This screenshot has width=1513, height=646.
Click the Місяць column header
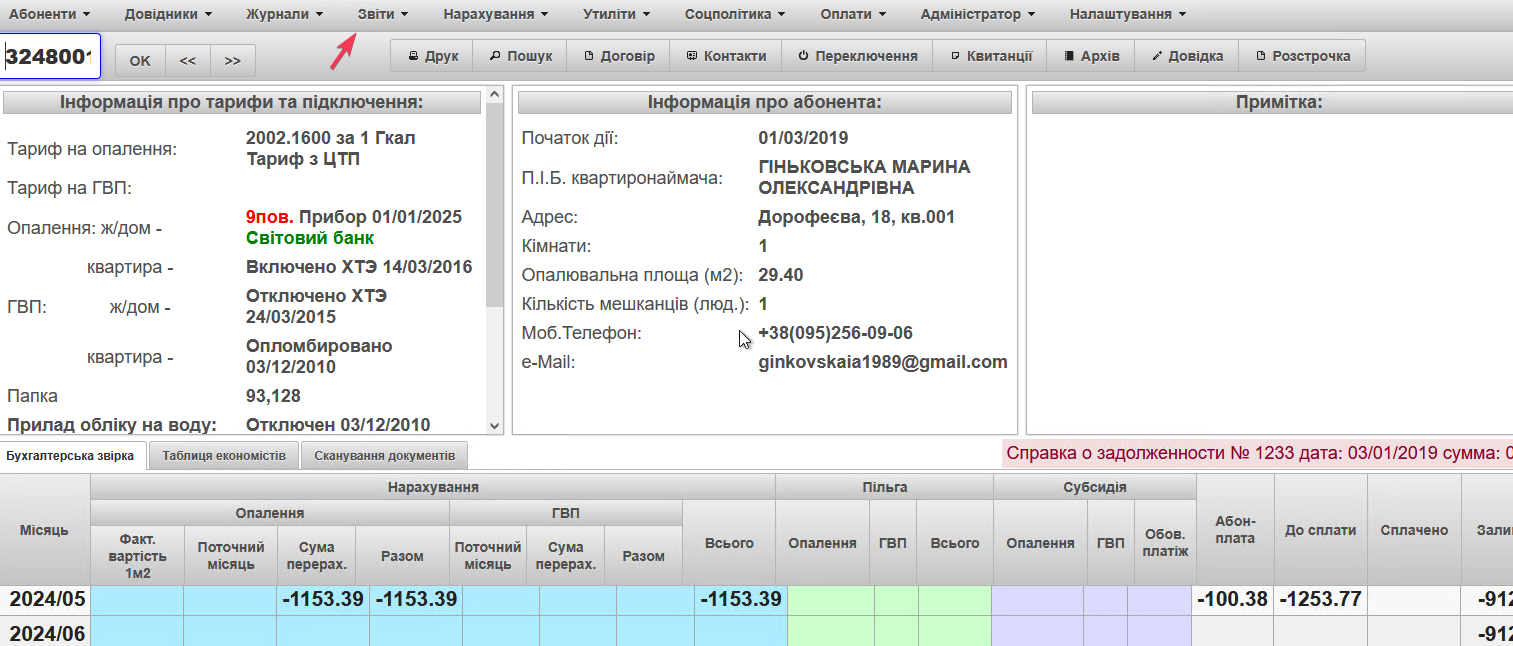tap(45, 529)
